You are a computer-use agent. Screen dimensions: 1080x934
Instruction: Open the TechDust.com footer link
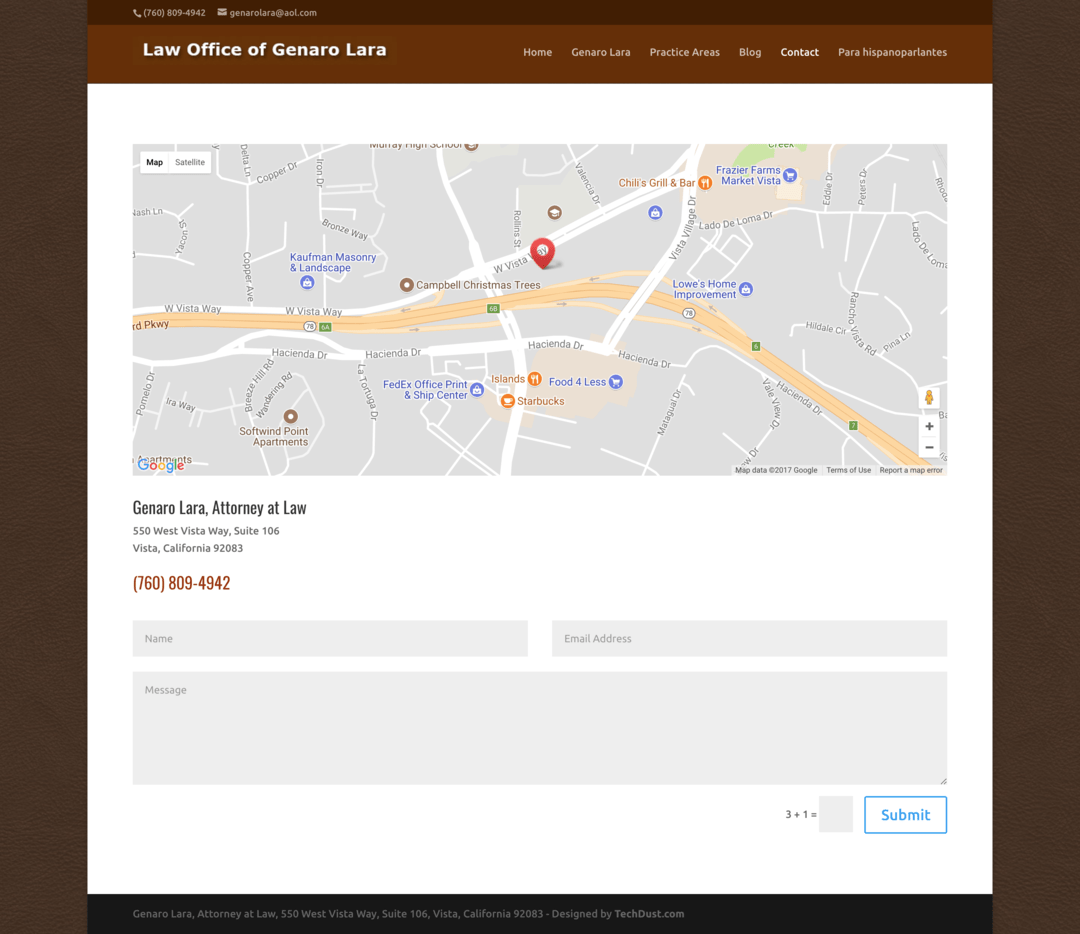[649, 913]
